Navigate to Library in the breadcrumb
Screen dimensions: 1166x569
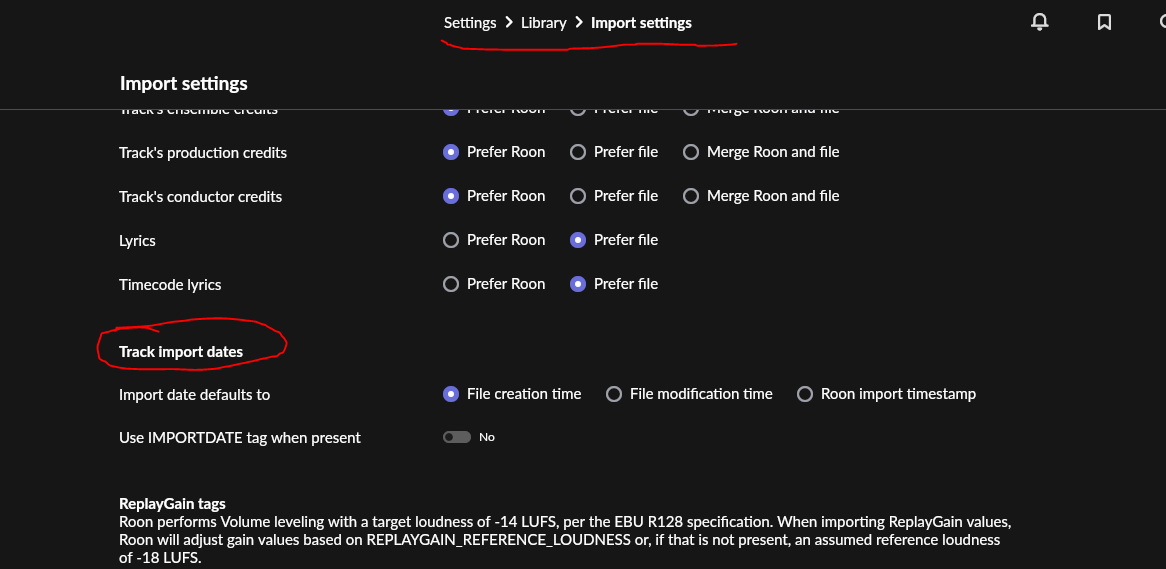(x=544, y=23)
